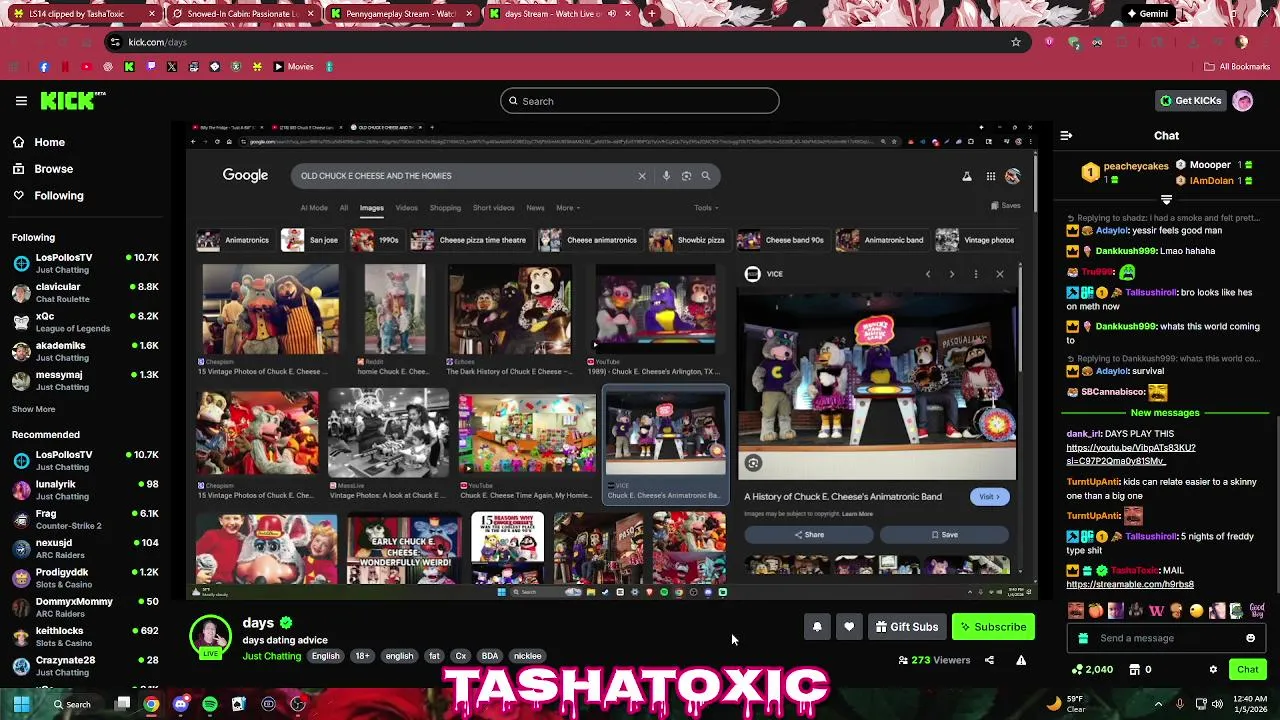Click the 18+ stream tag
This screenshot has width=1280, height=720.
[362, 656]
